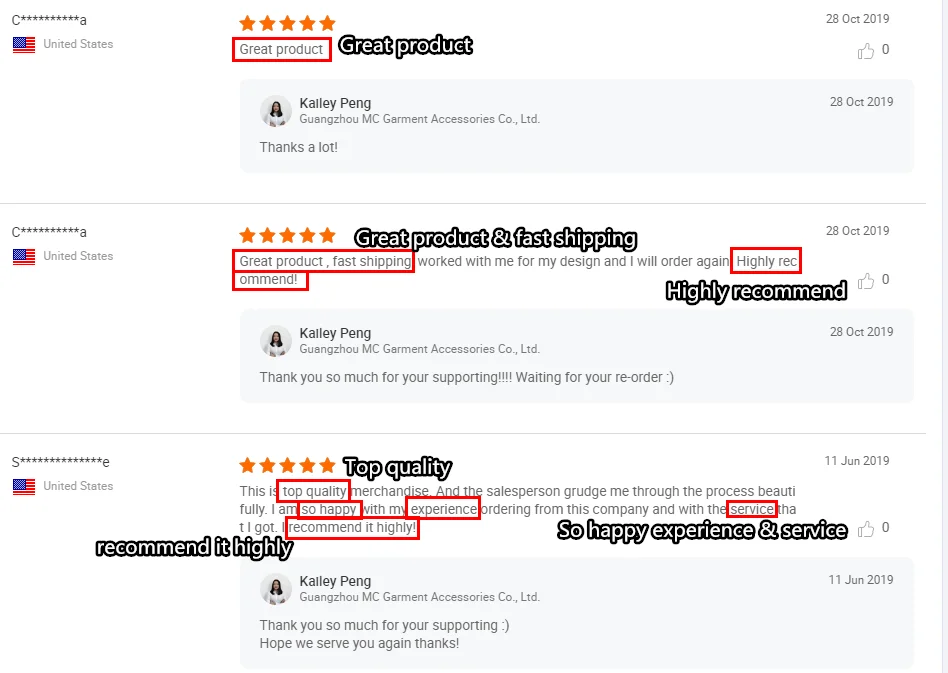Click the US flag under reviewer S***e
948x673 pixels.
coord(24,486)
